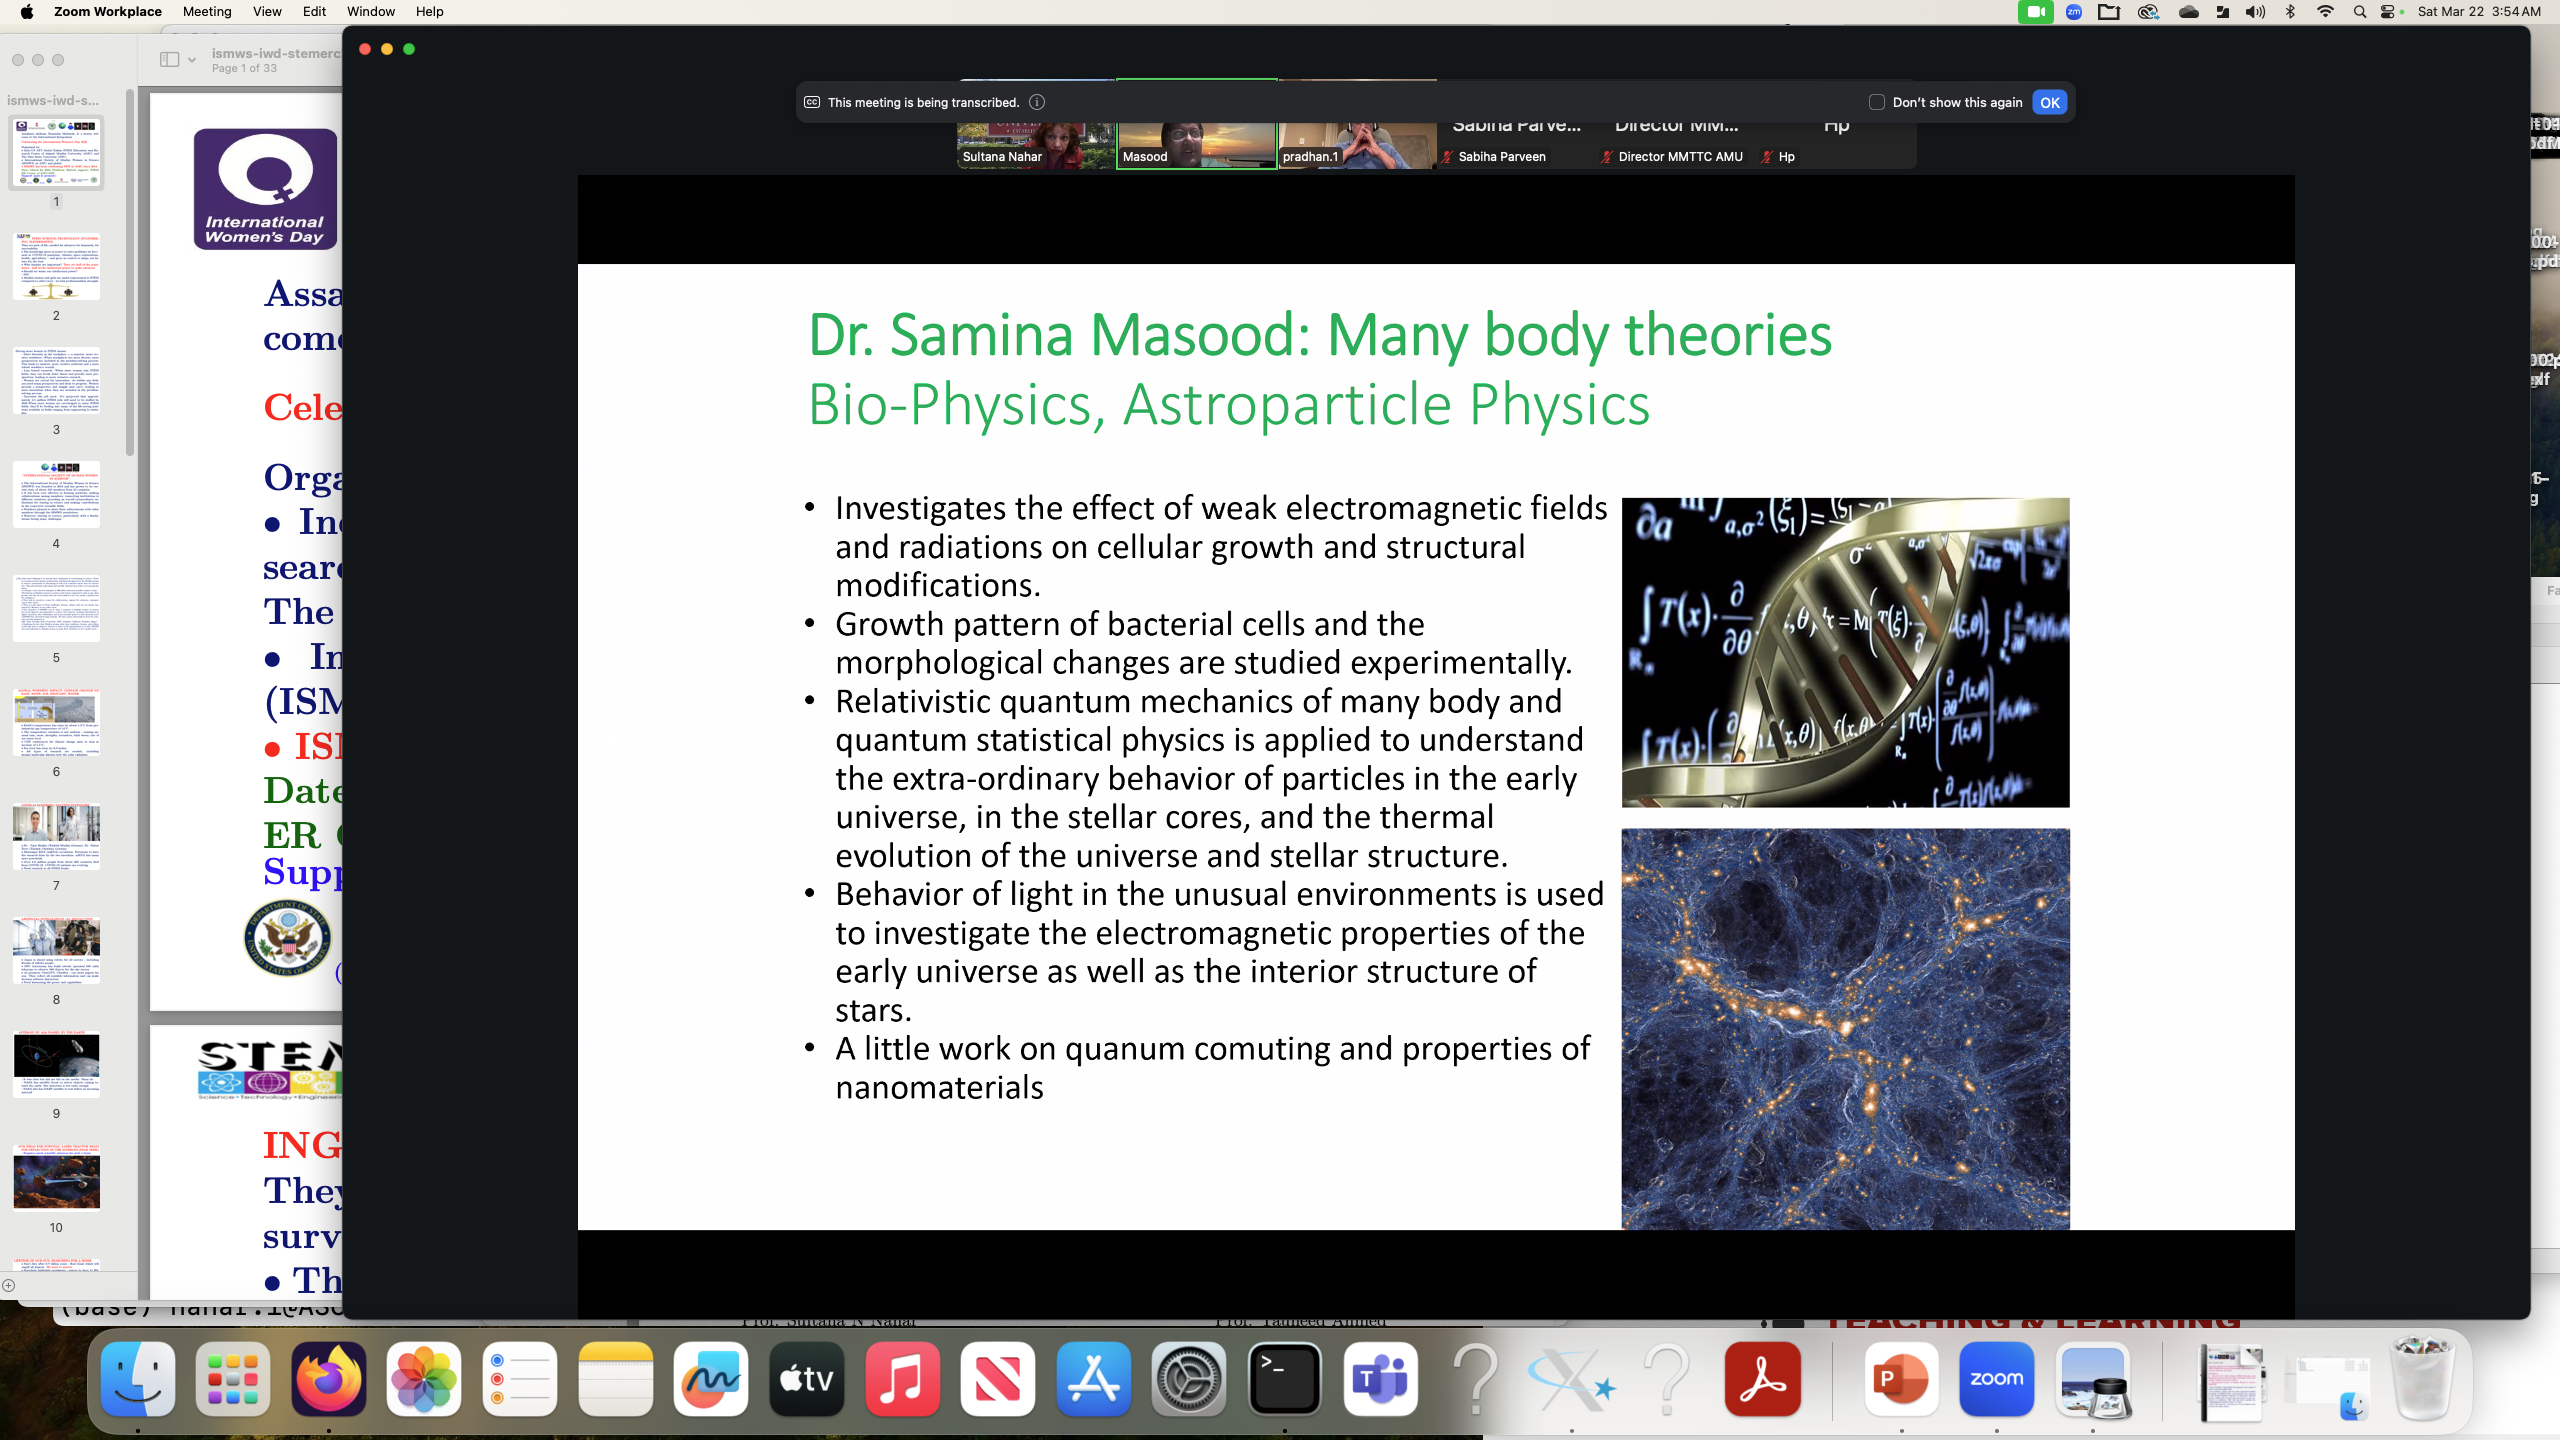The image size is (2560, 1440).
Task: Expand the sidebar view options chevron
Action: [x=192, y=60]
